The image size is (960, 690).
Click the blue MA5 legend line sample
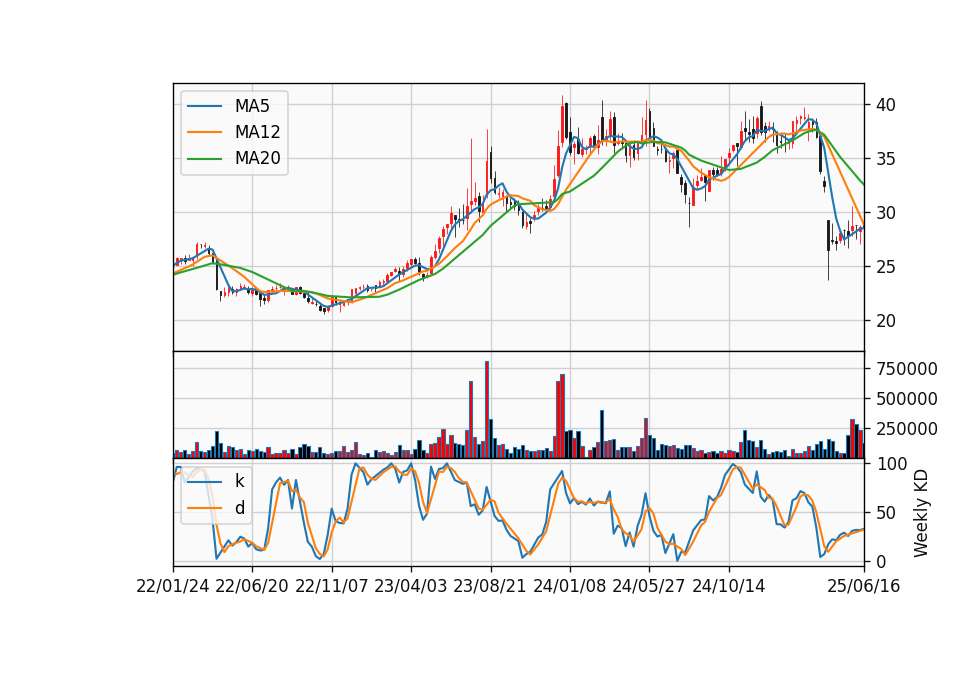point(204,106)
